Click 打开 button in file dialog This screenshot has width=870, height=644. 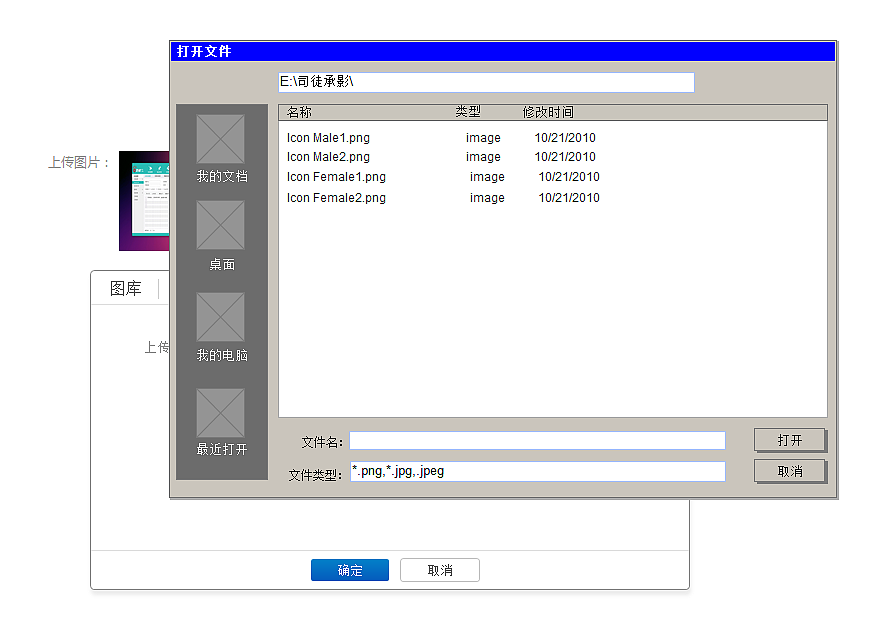click(x=790, y=440)
